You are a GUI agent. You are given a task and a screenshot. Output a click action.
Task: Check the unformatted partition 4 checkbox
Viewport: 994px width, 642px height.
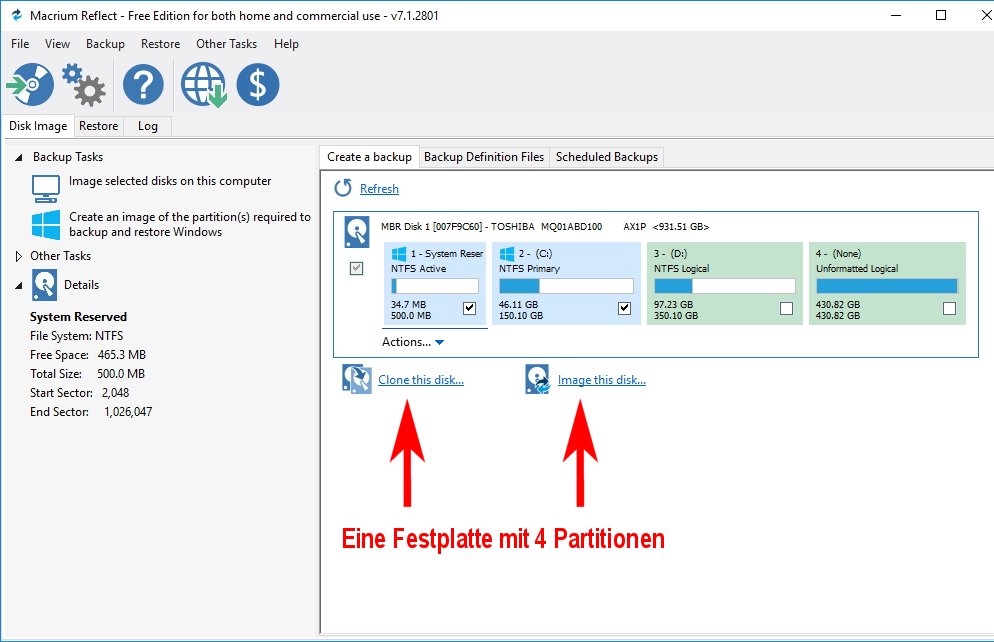point(949,308)
